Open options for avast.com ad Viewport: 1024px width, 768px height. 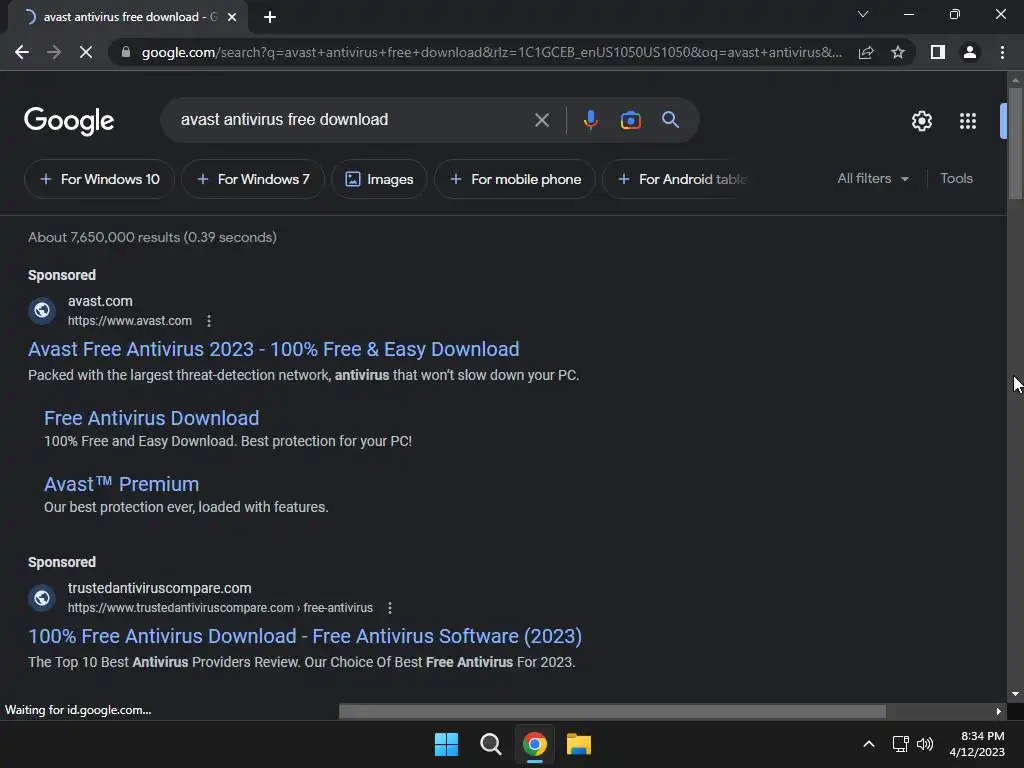pyautogui.click(x=209, y=321)
